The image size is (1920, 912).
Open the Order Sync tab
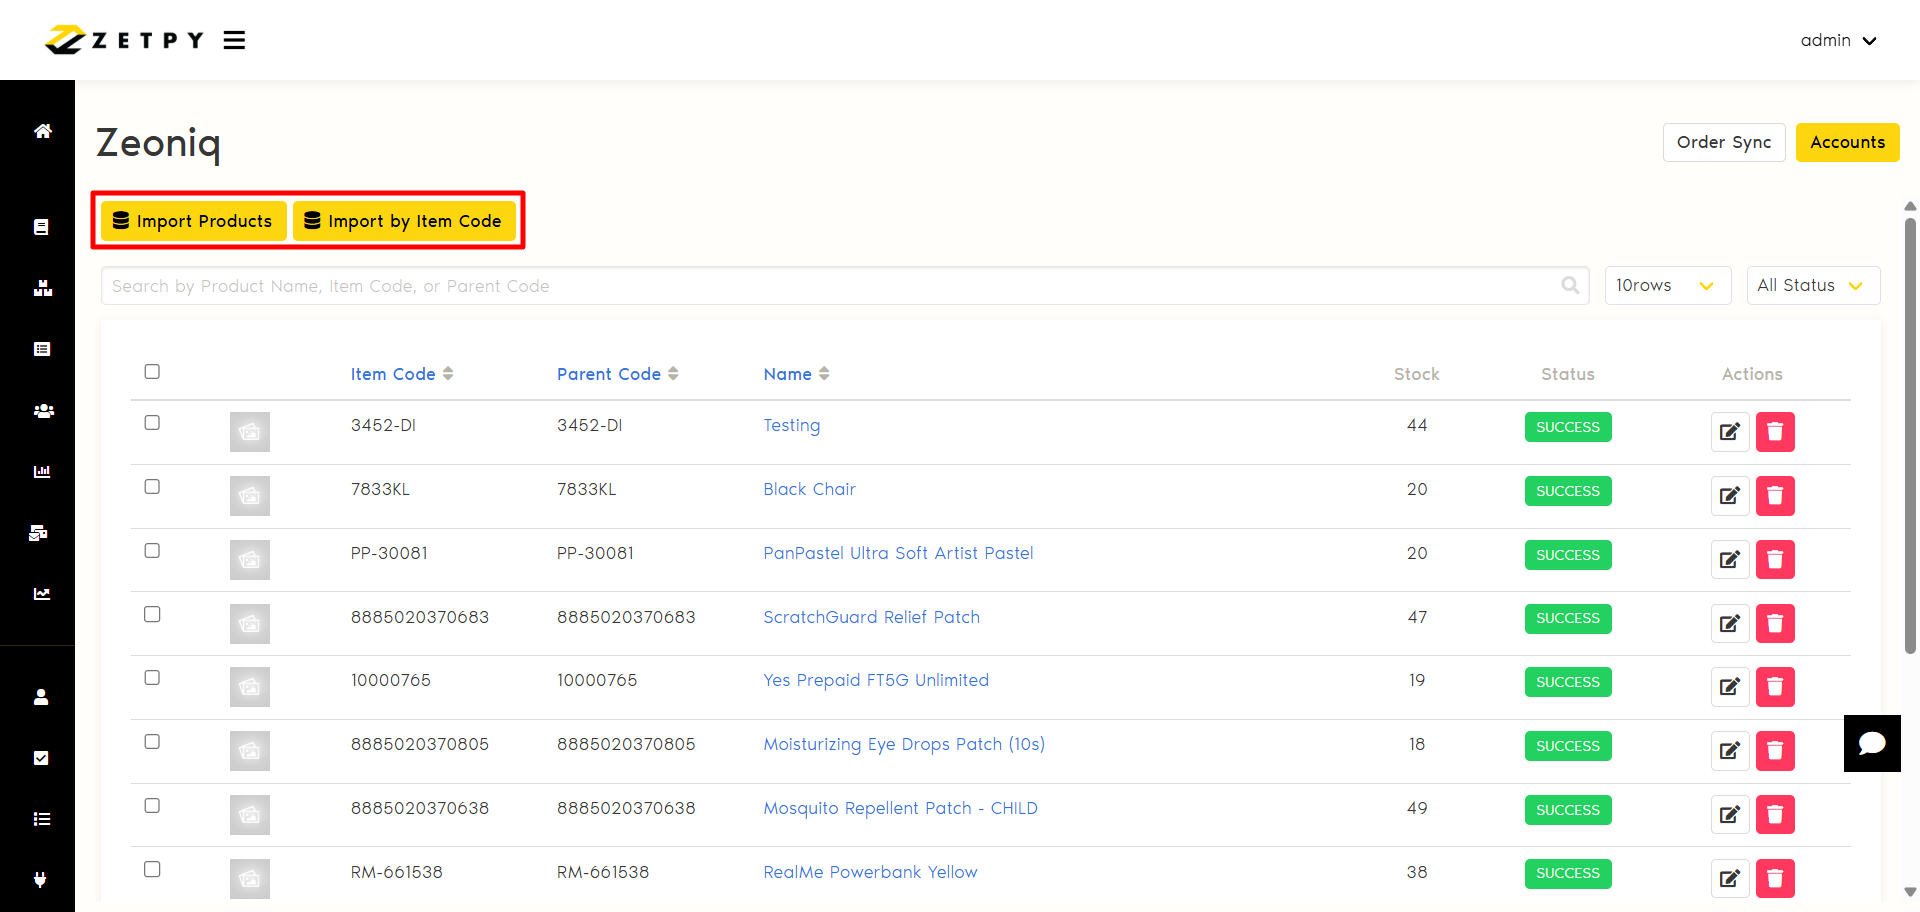tap(1724, 142)
